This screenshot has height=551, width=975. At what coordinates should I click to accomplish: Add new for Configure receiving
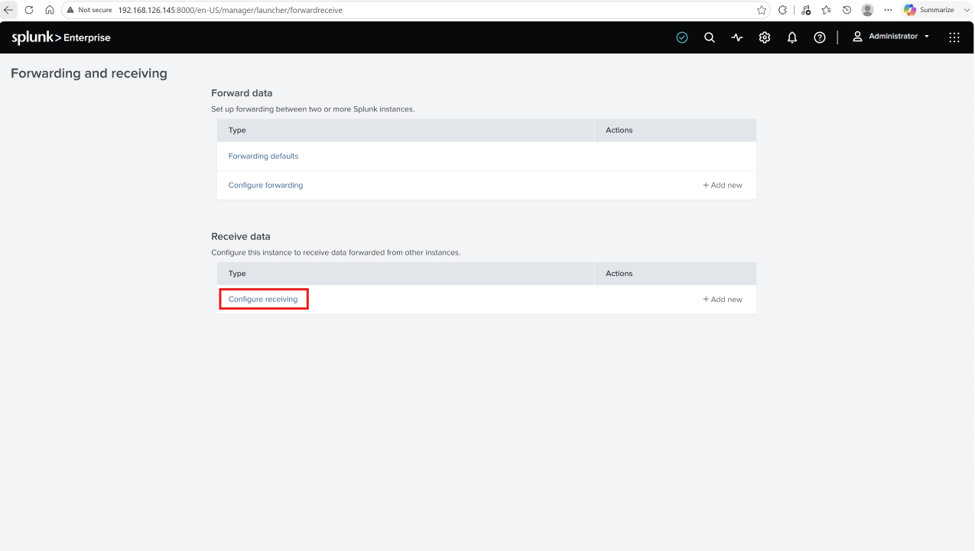[x=723, y=300]
